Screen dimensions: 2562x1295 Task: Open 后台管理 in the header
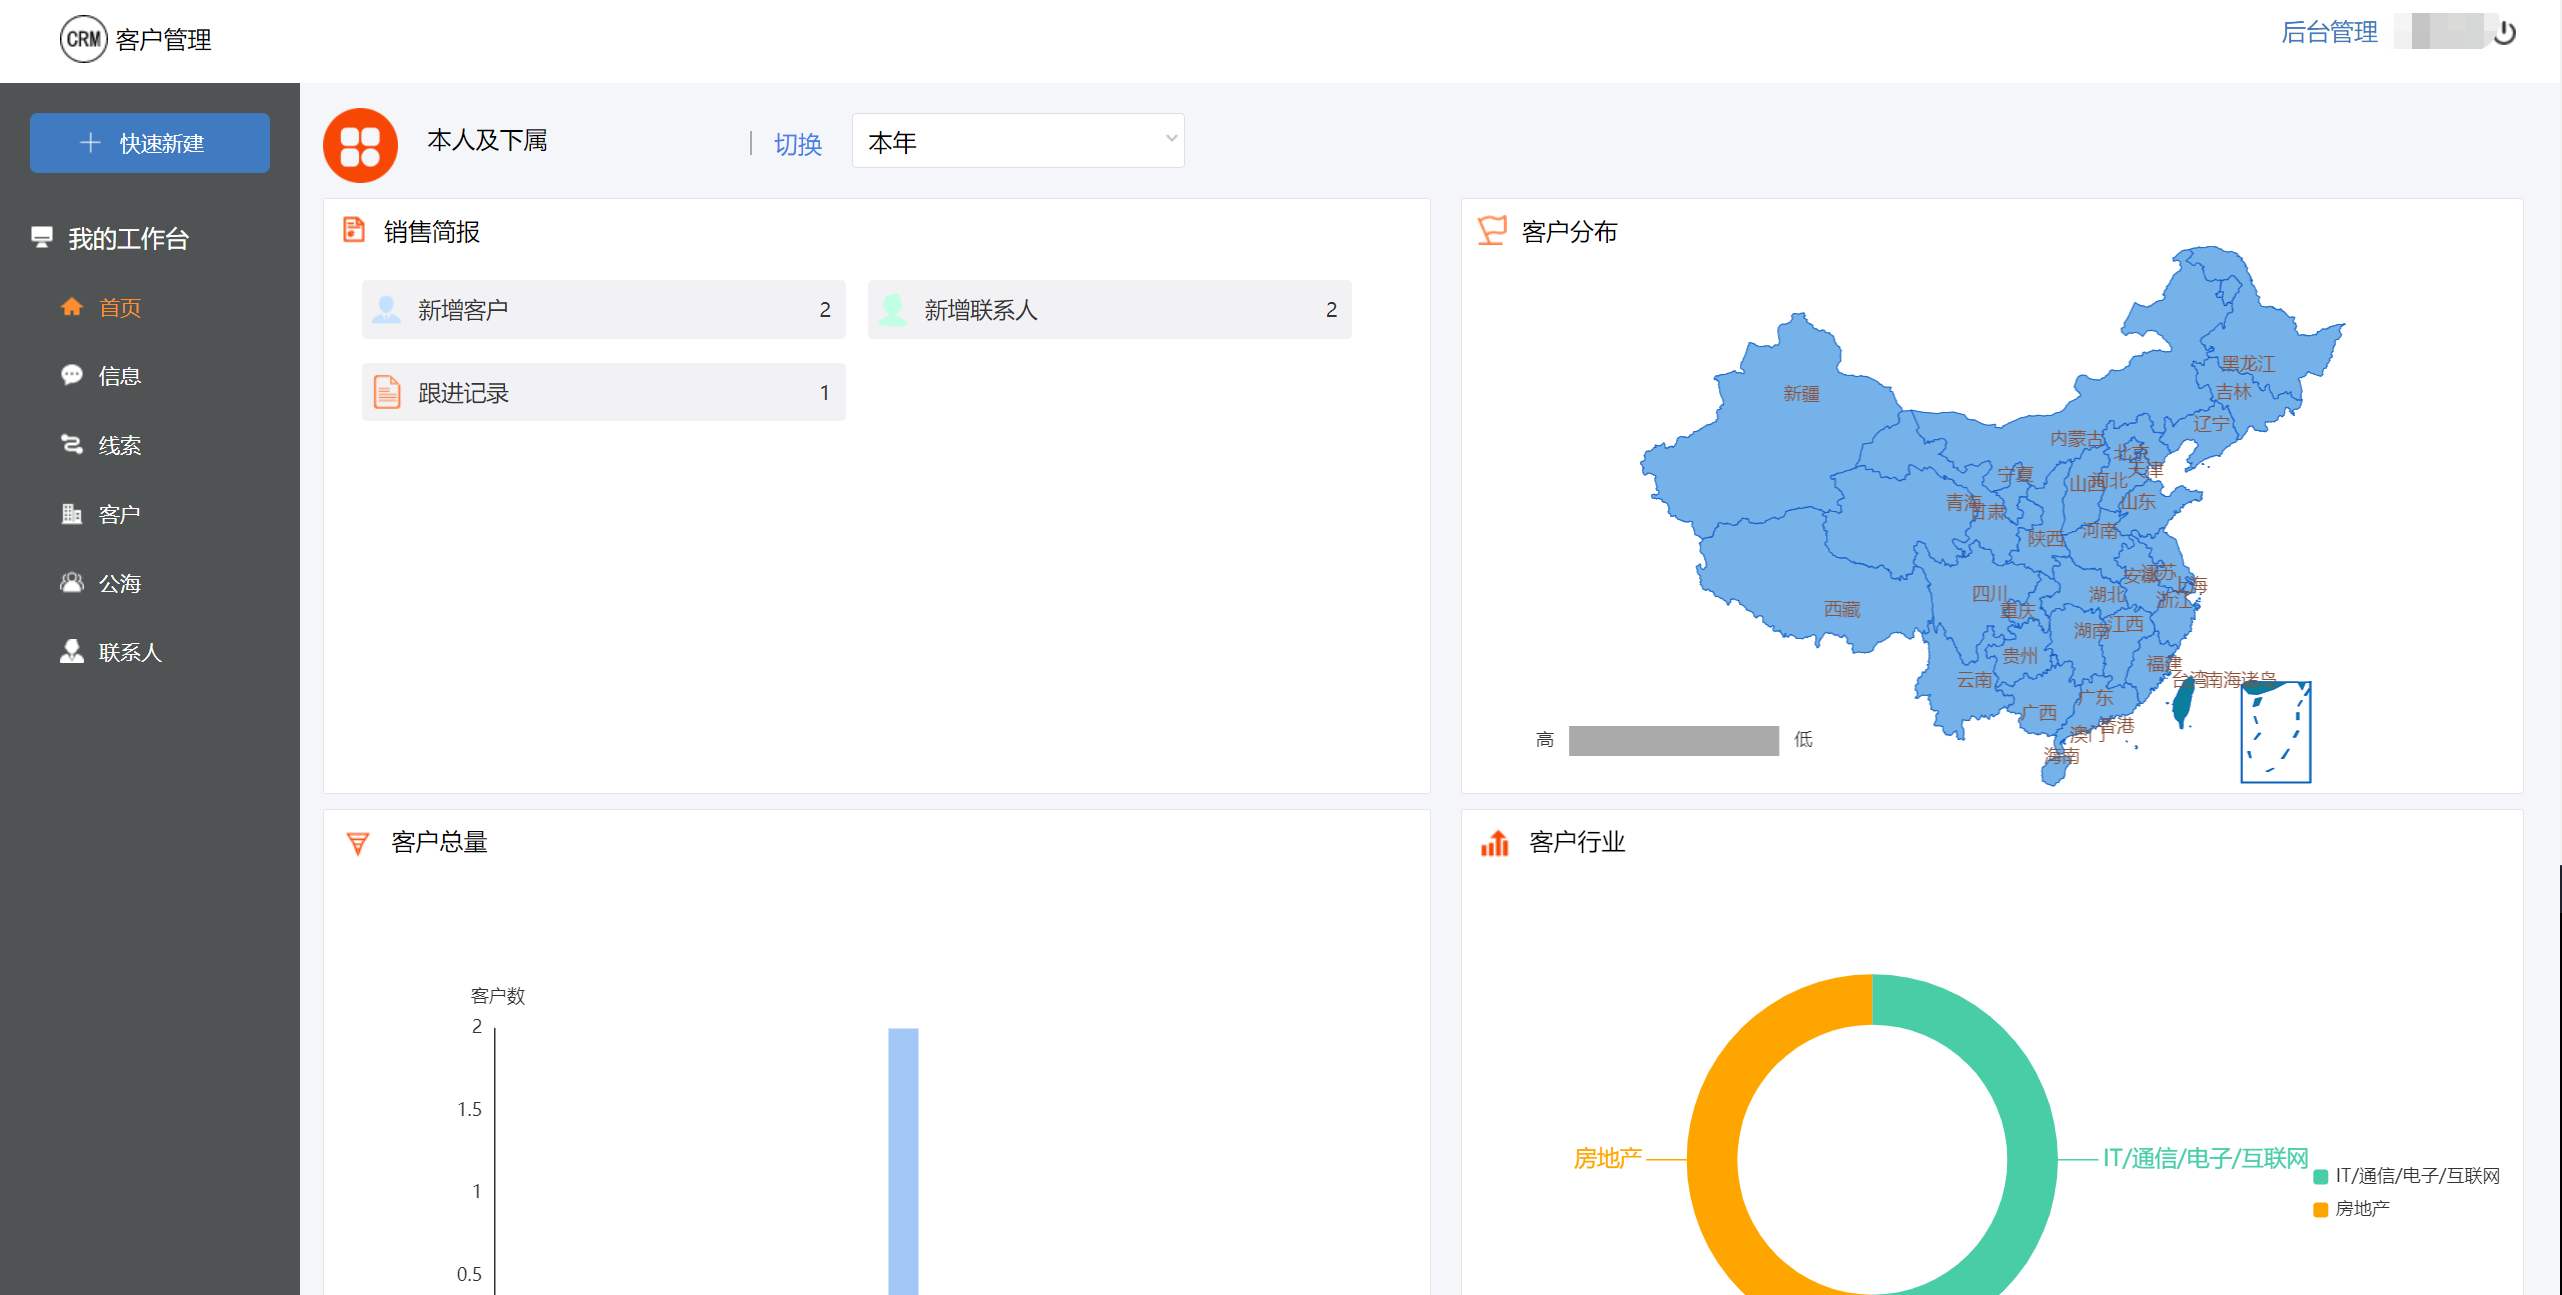tap(2328, 33)
